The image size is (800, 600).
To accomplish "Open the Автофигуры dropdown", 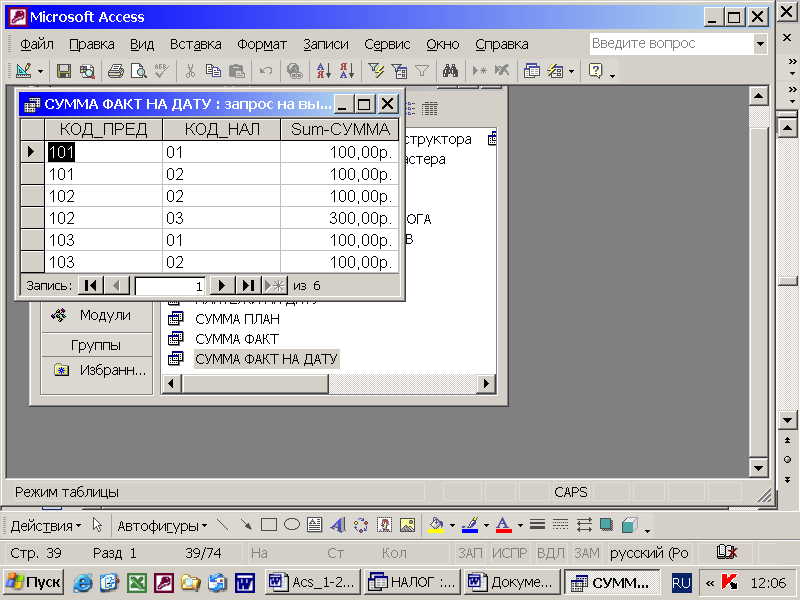I will pos(162,526).
